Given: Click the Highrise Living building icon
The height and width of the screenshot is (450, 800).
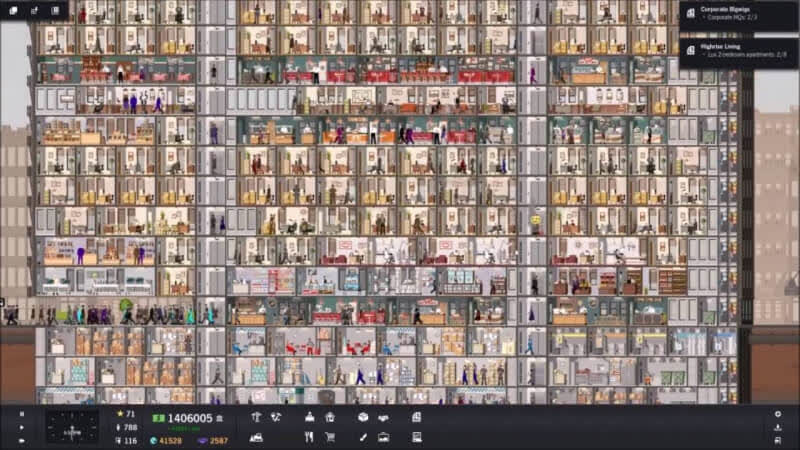Looking at the screenshot, I should pos(691,51).
